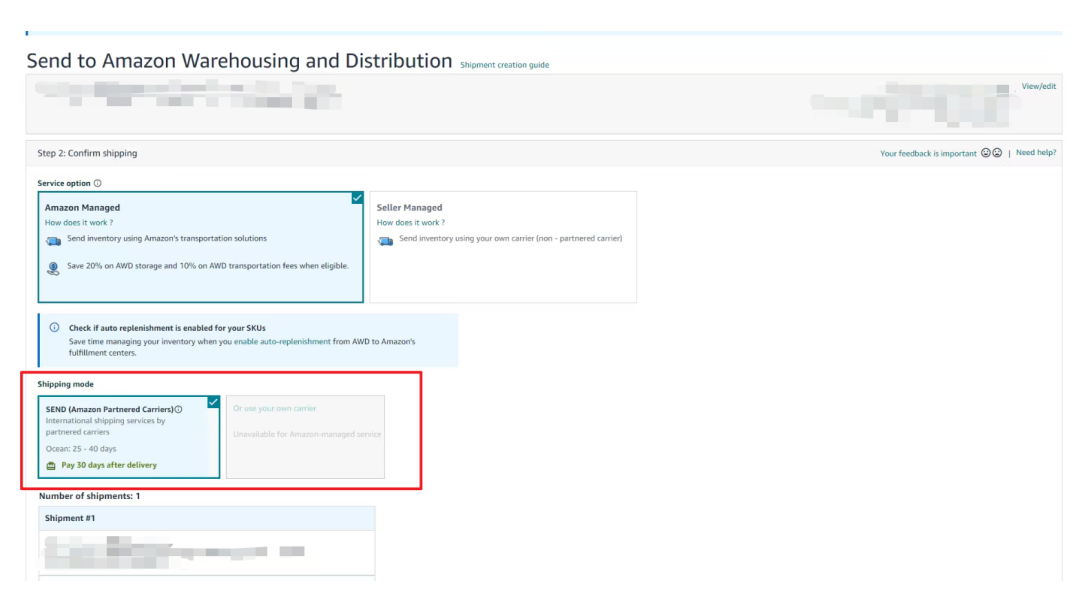1080x612 pixels.
Task: Click Check if auto replenishment is enabled heading
Action: [x=167, y=328]
